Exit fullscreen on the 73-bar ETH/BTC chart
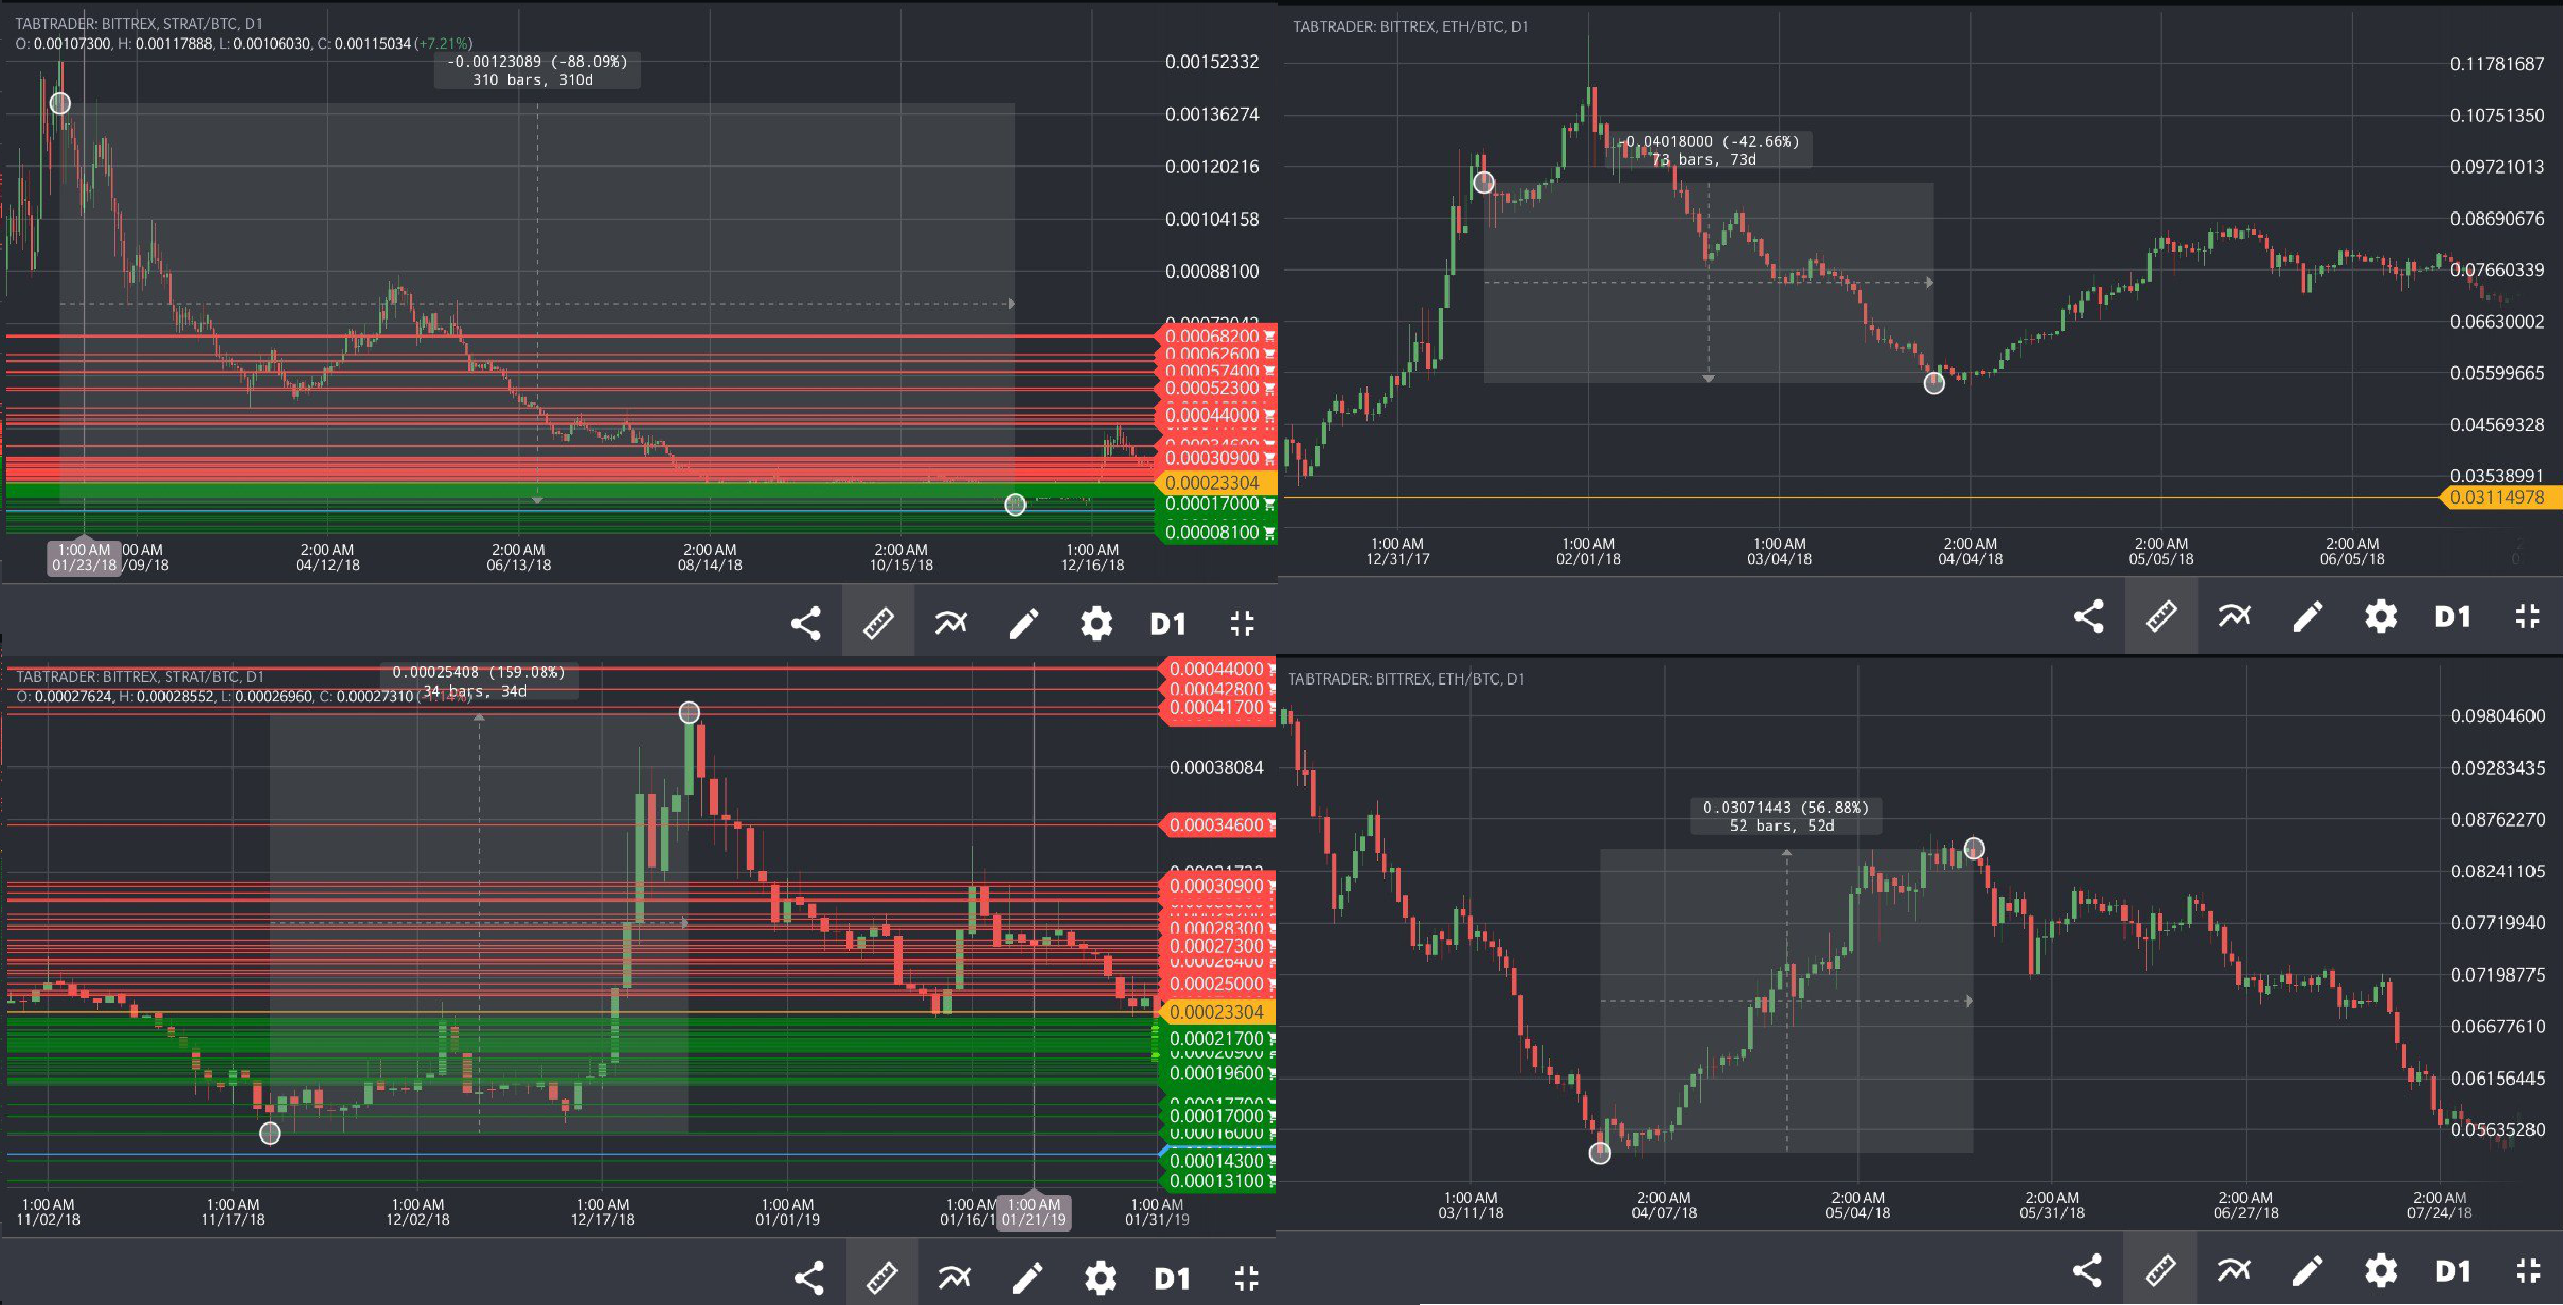 2527,616
